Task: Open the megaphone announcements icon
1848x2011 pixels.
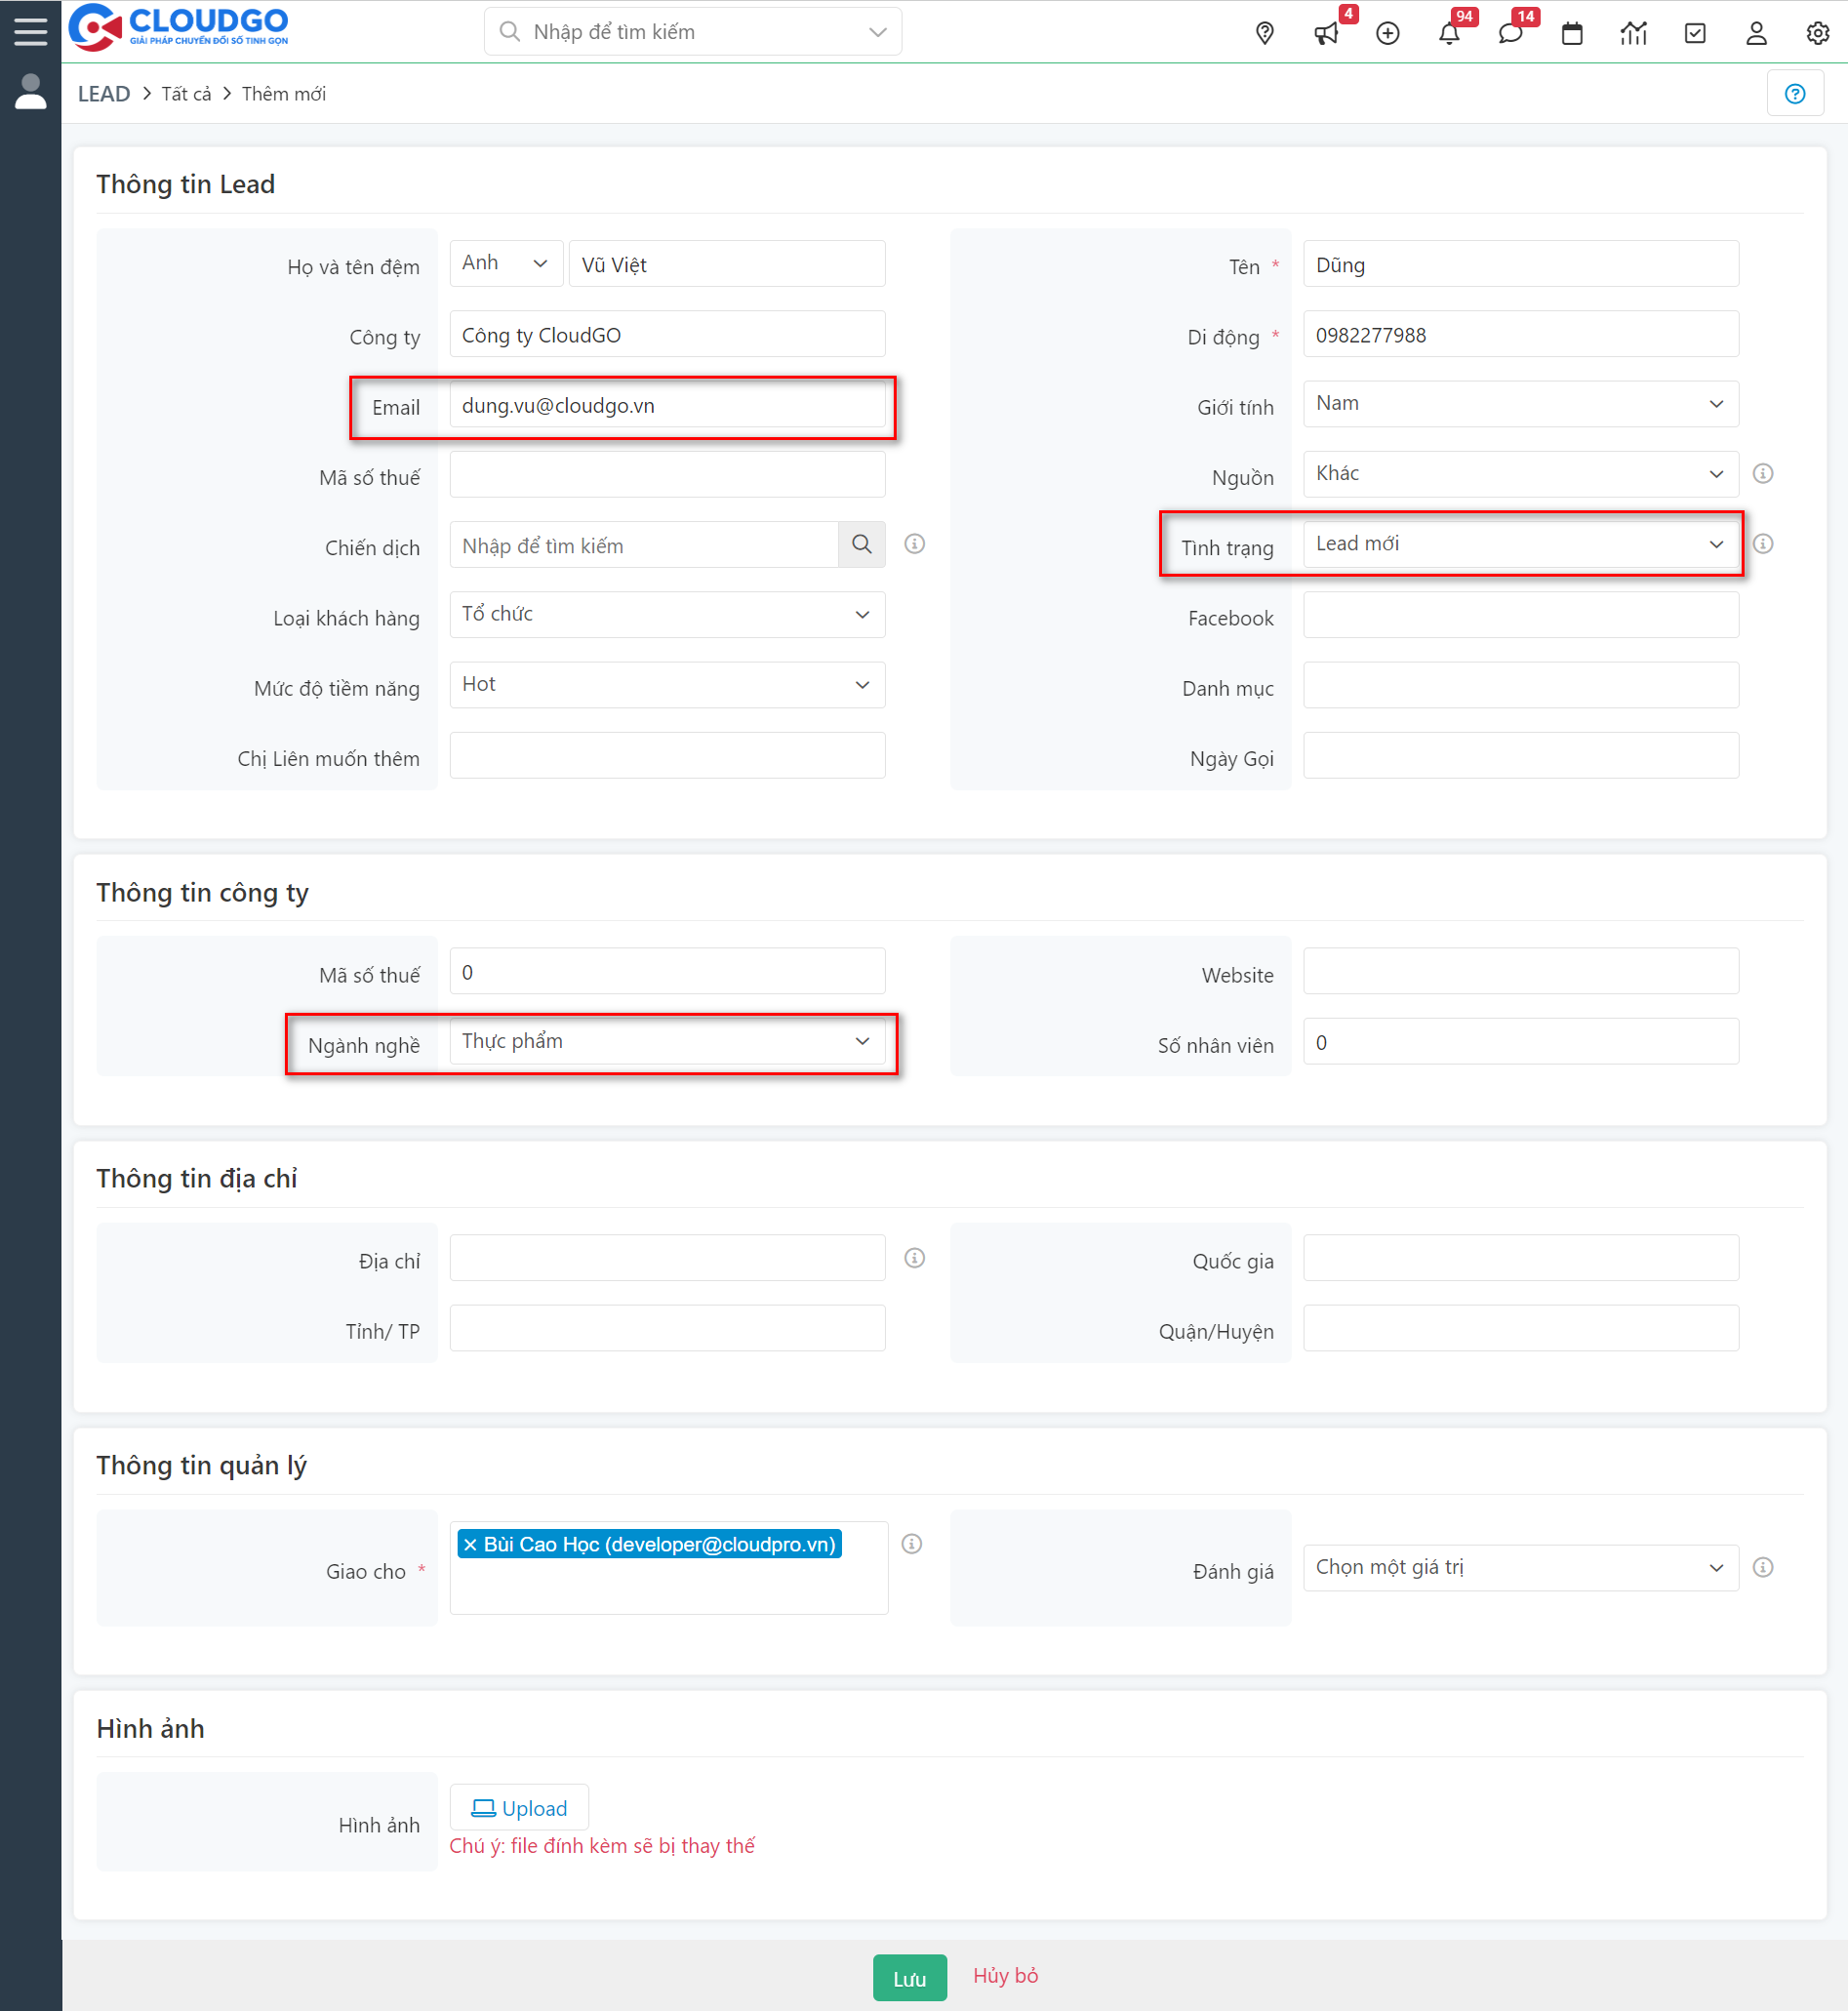Action: point(1326,33)
